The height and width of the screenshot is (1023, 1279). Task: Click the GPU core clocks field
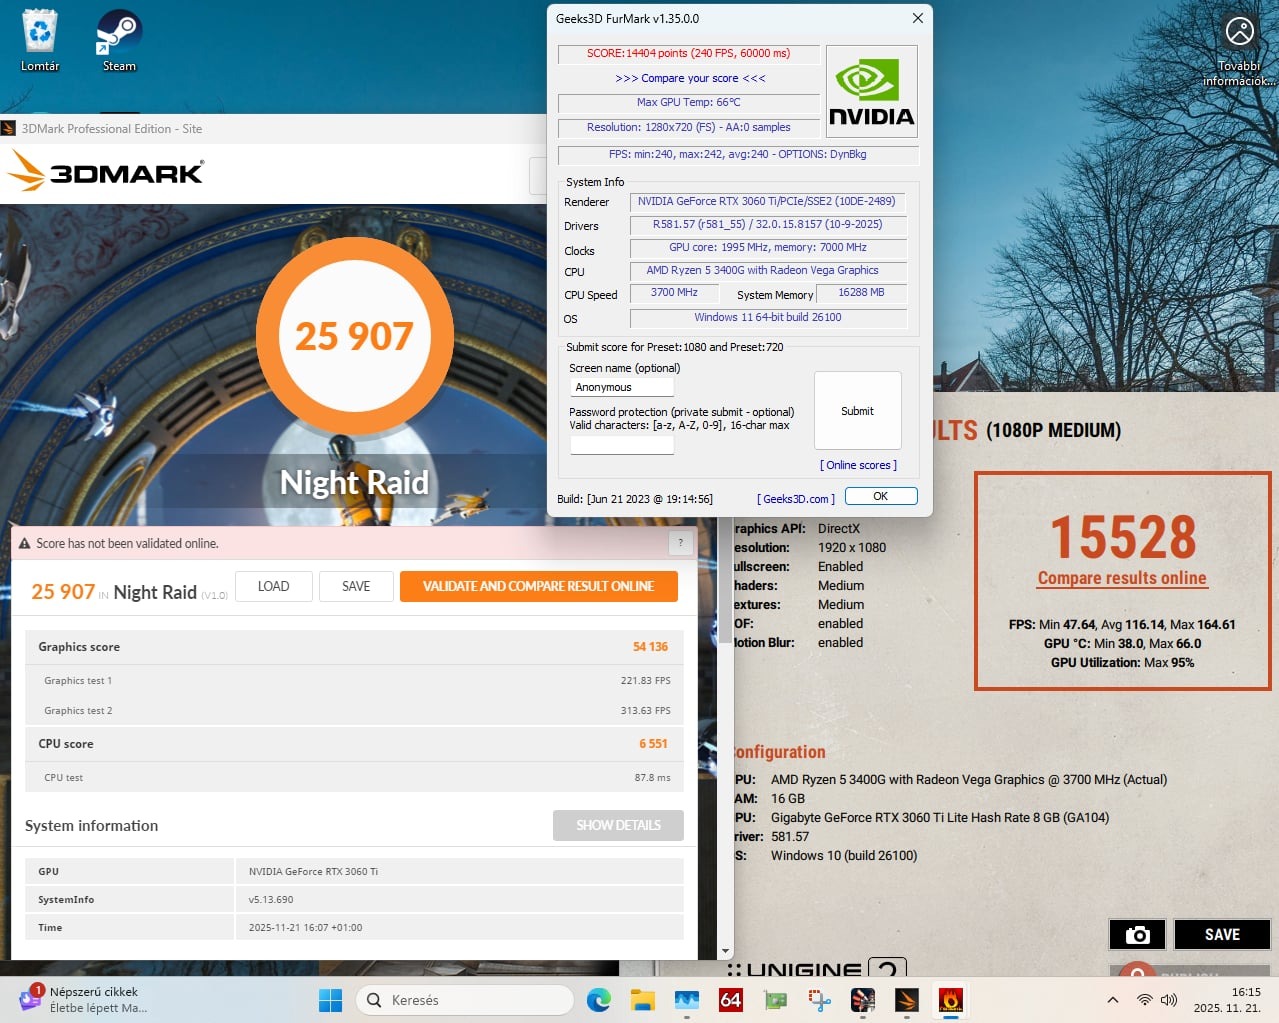(x=767, y=247)
